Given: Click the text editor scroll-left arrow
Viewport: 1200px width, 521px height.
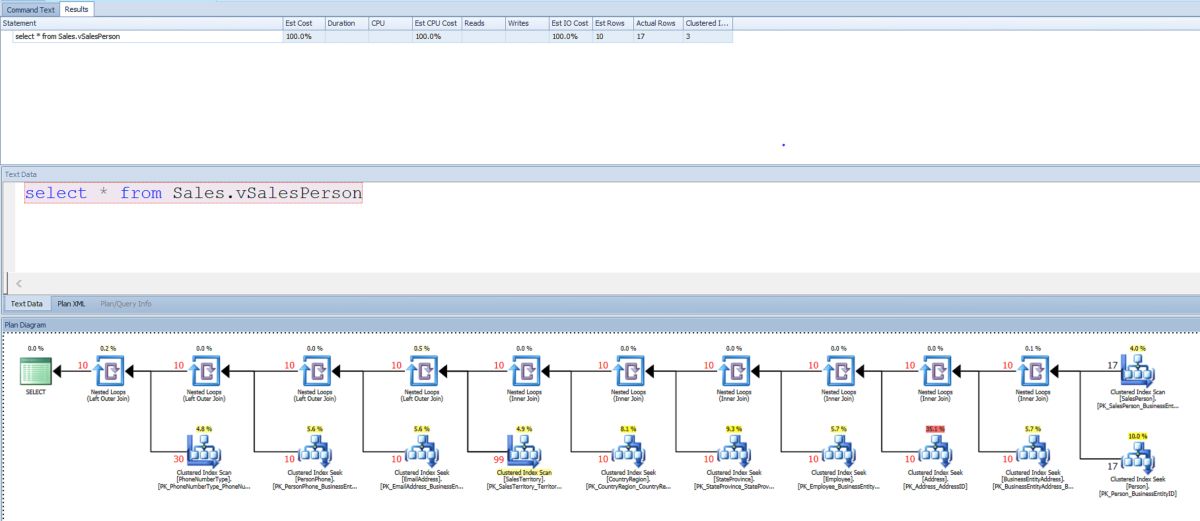Looking at the screenshot, I should (x=18, y=284).
